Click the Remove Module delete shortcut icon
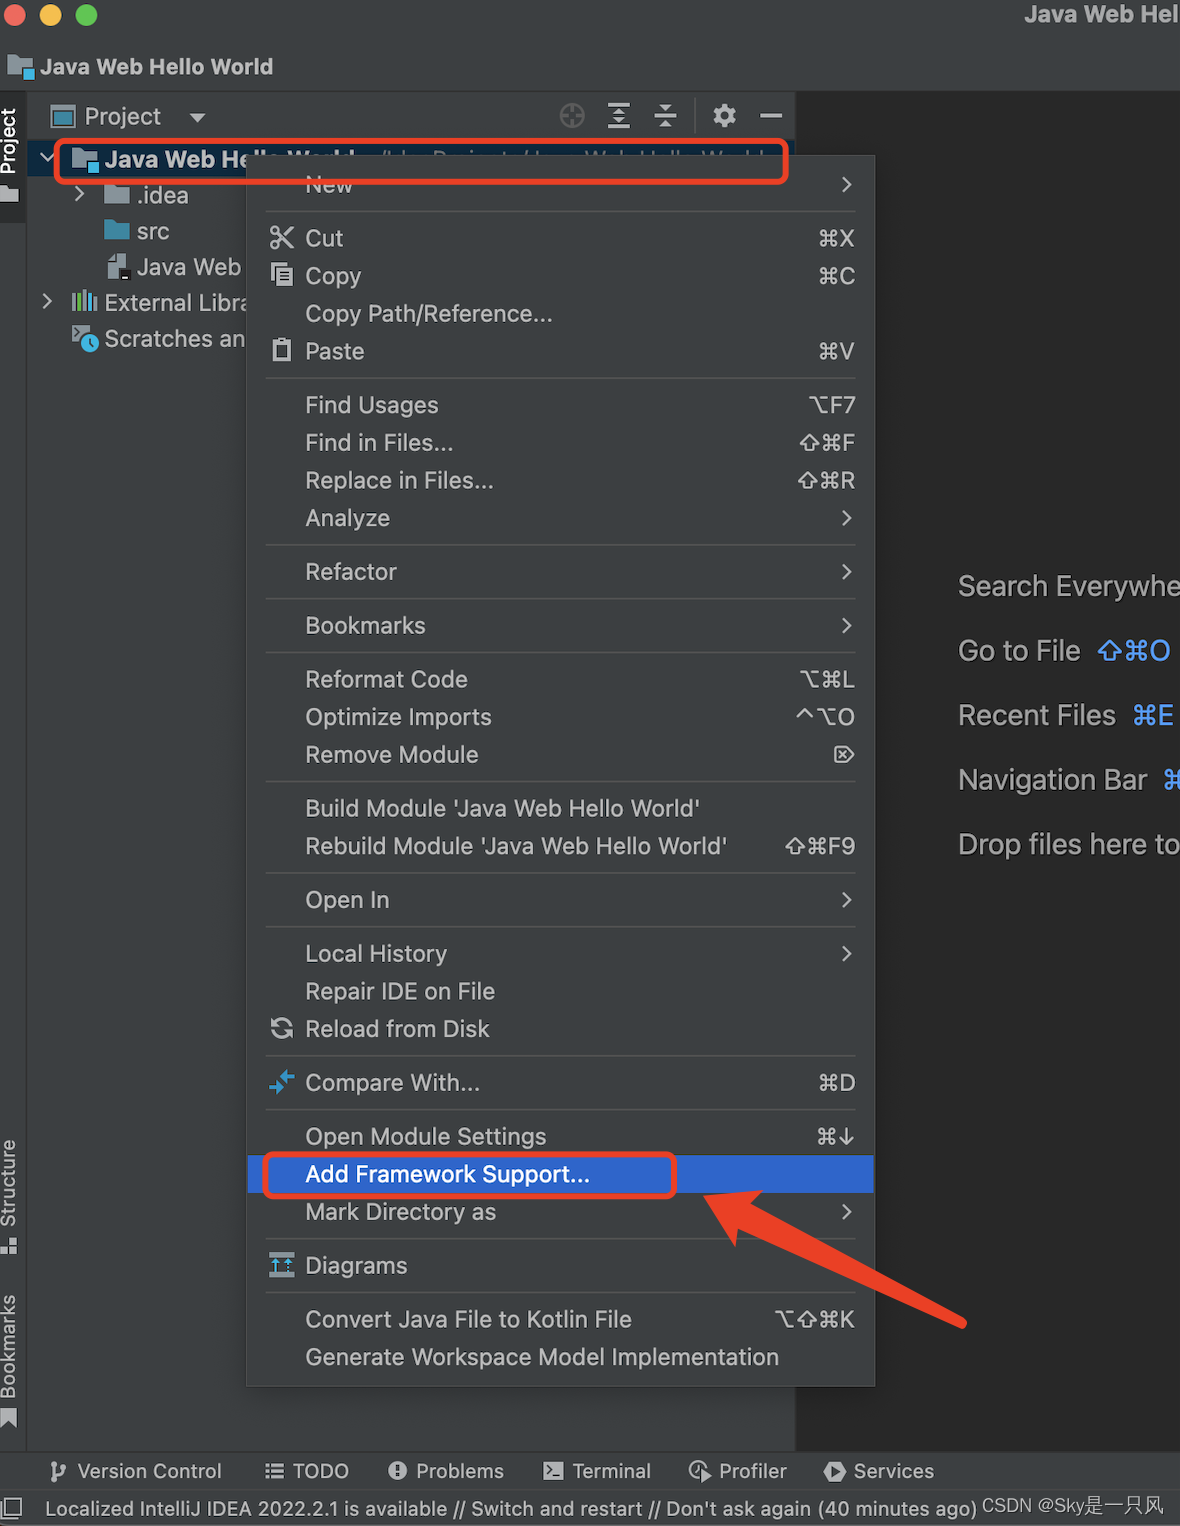Image resolution: width=1180 pixels, height=1526 pixels. (x=844, y=754)
